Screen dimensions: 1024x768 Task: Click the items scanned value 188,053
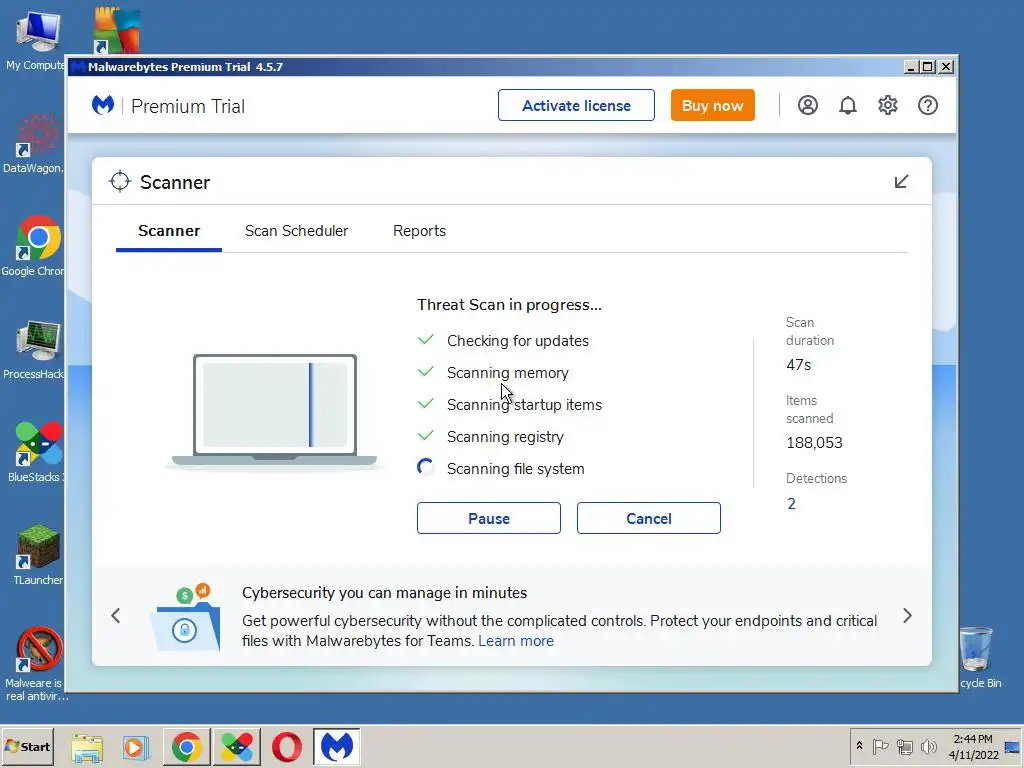coord(814,443)
